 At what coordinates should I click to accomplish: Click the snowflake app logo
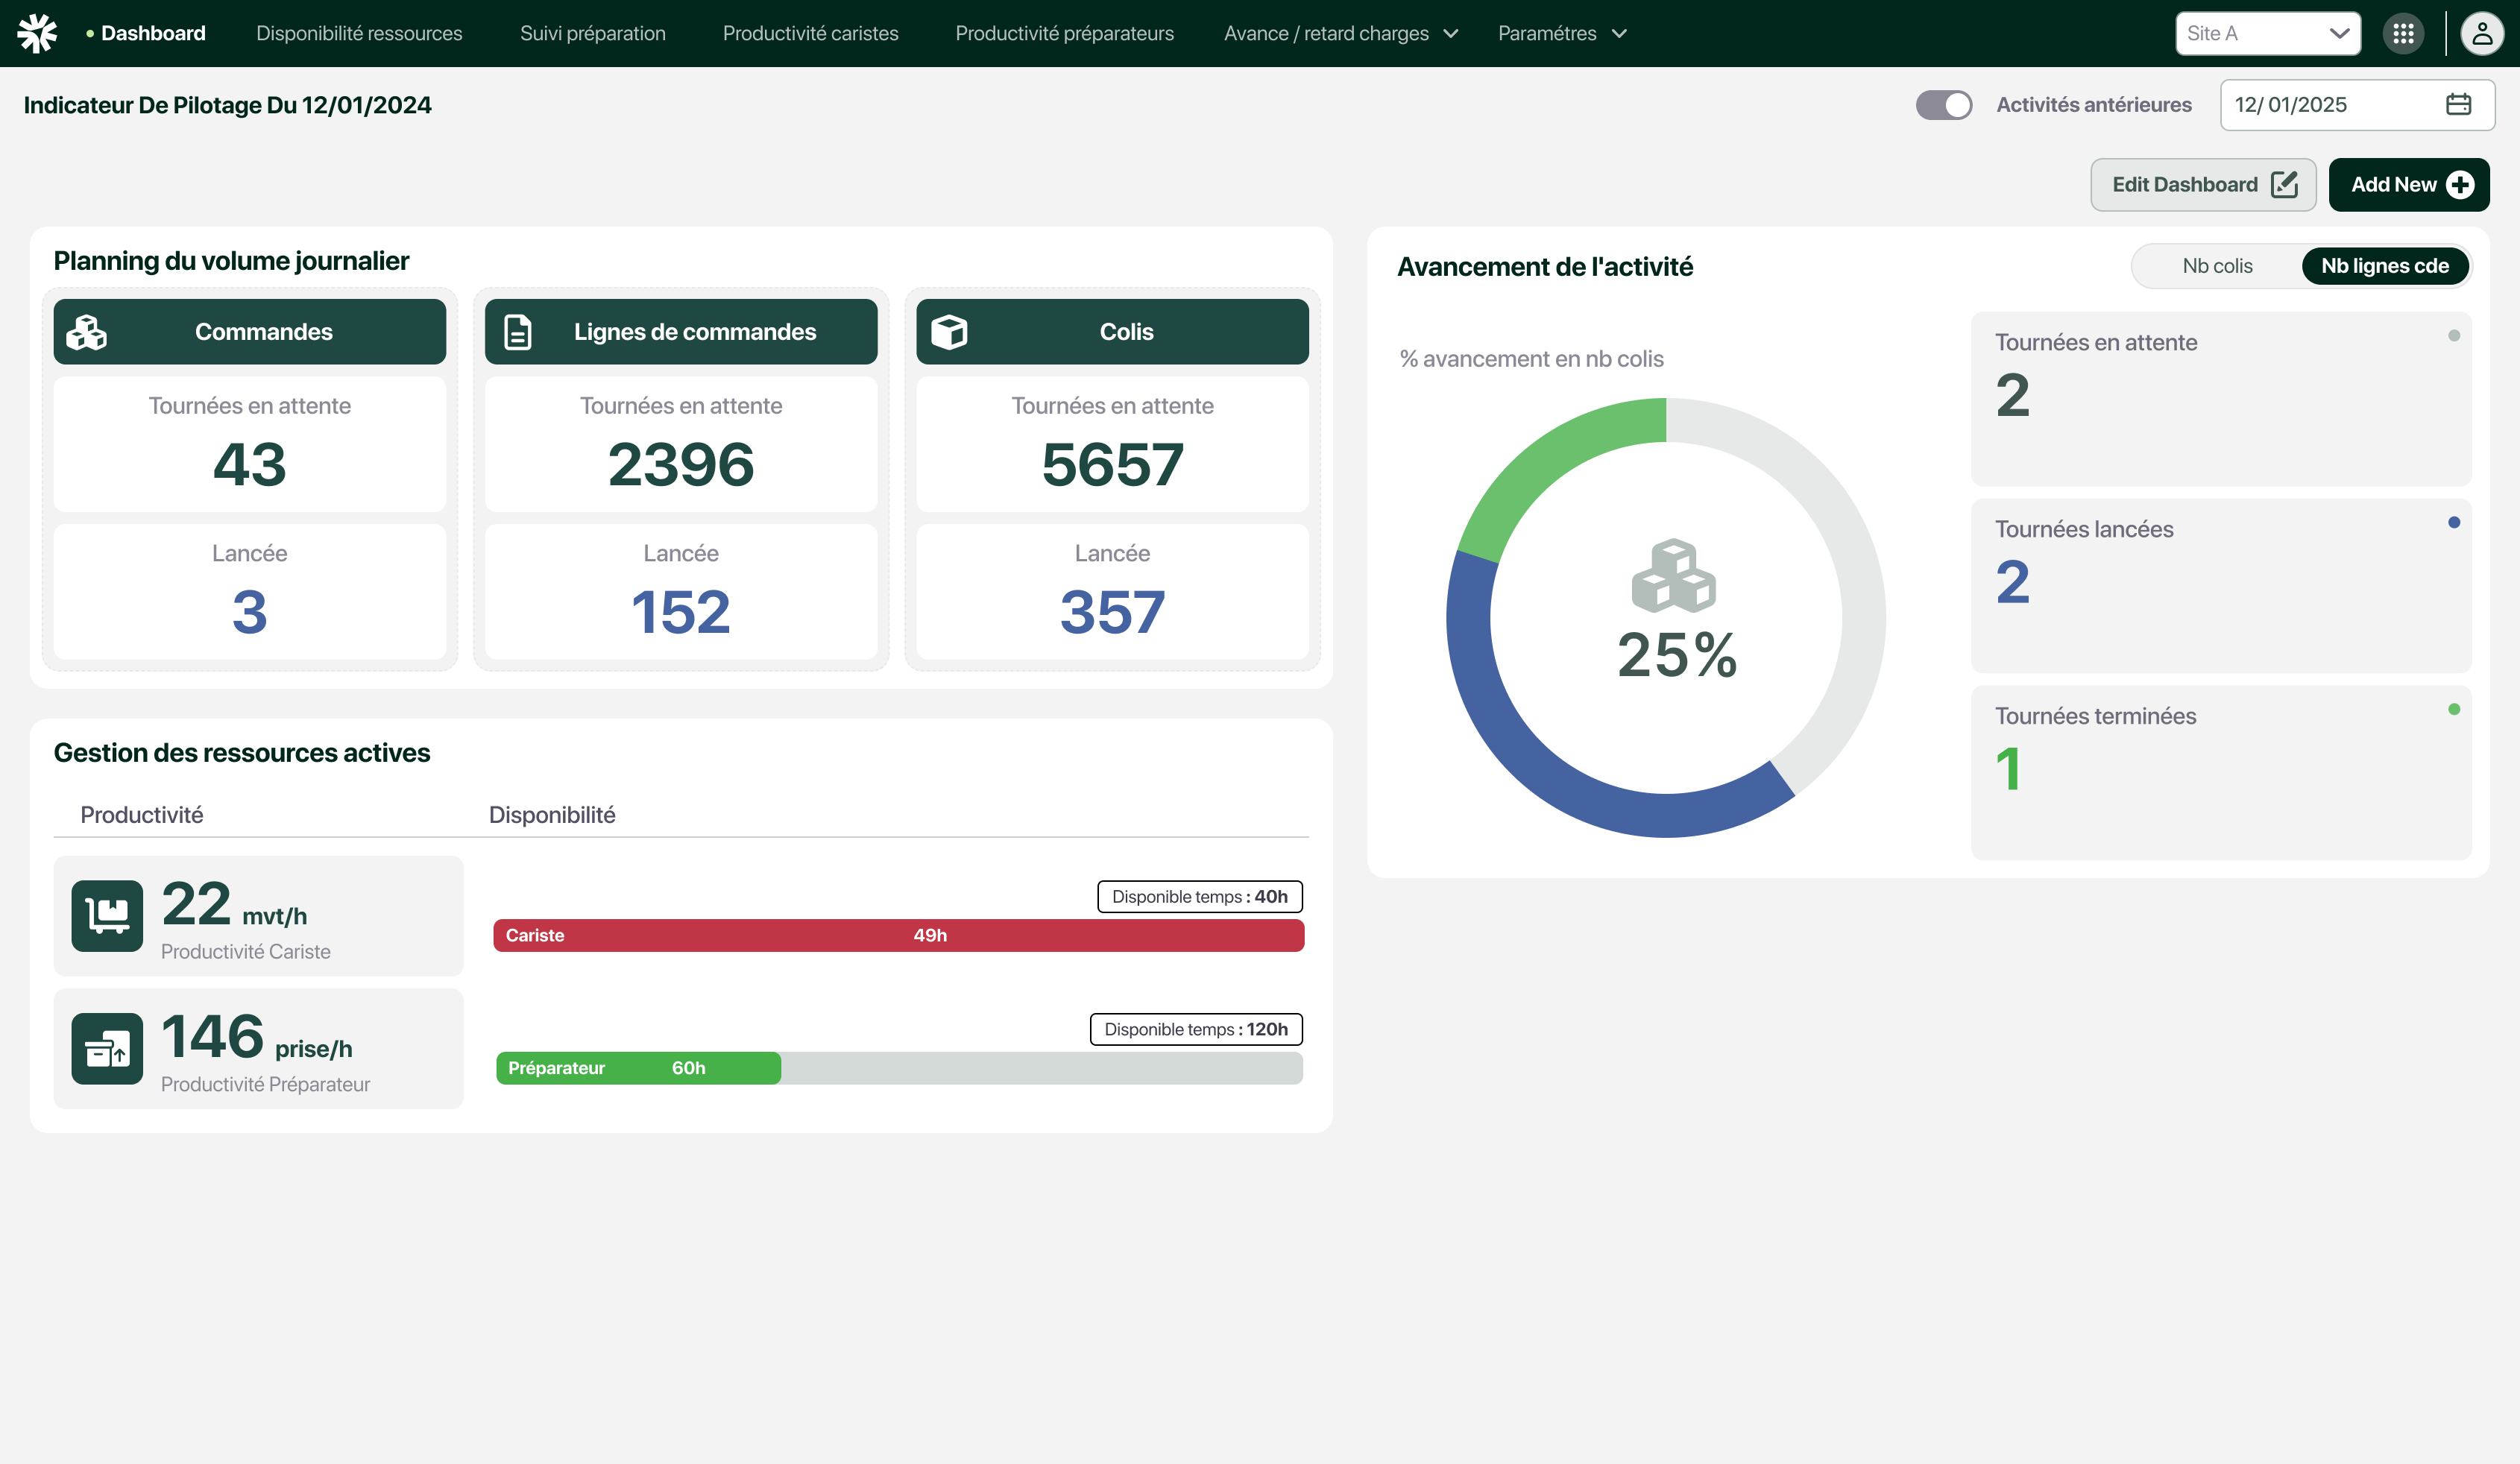[37, 33]
